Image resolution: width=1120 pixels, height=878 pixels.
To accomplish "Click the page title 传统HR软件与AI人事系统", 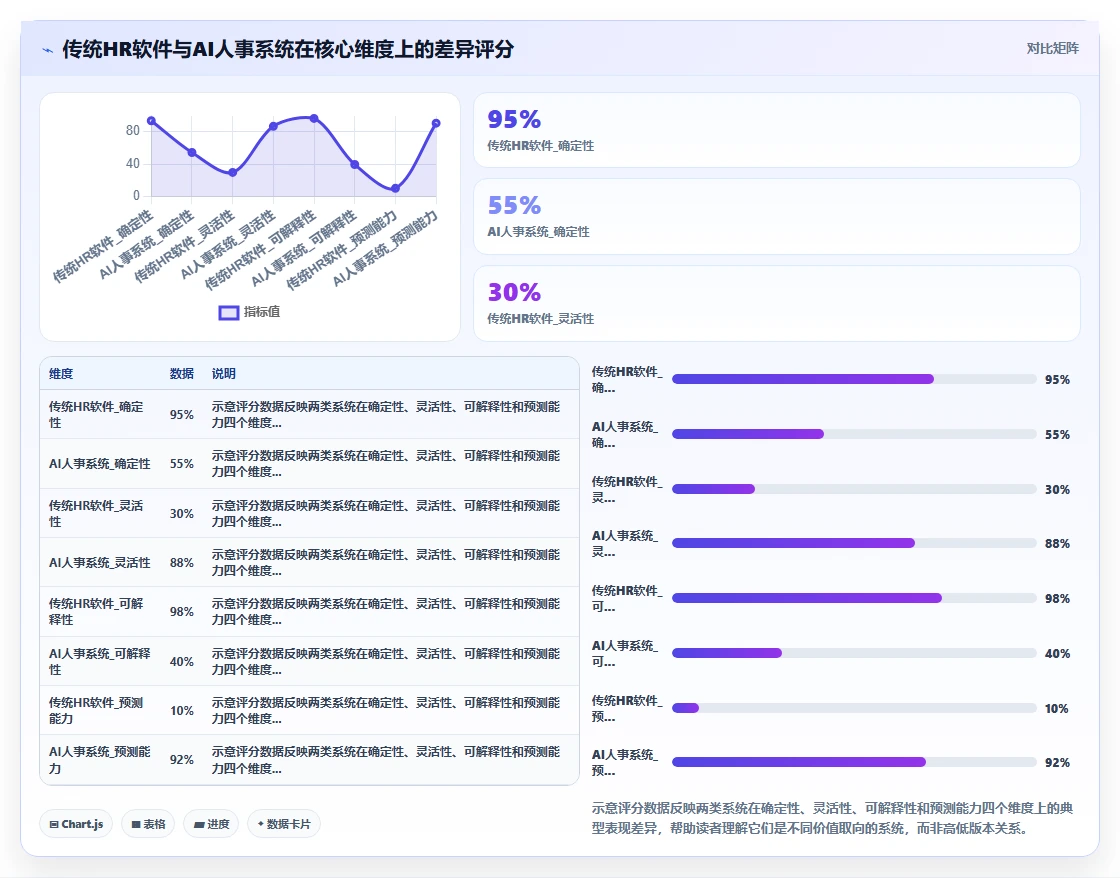I will 288,49.
